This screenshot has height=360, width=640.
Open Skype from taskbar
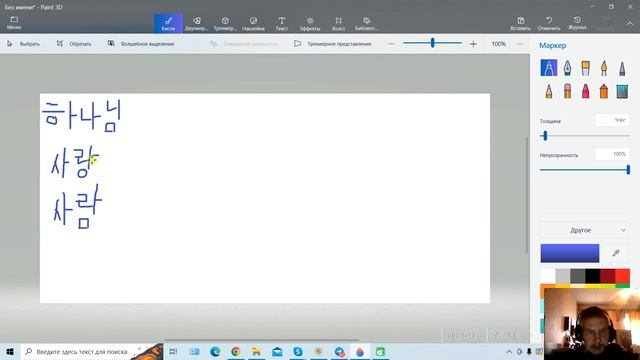(298, 351)
